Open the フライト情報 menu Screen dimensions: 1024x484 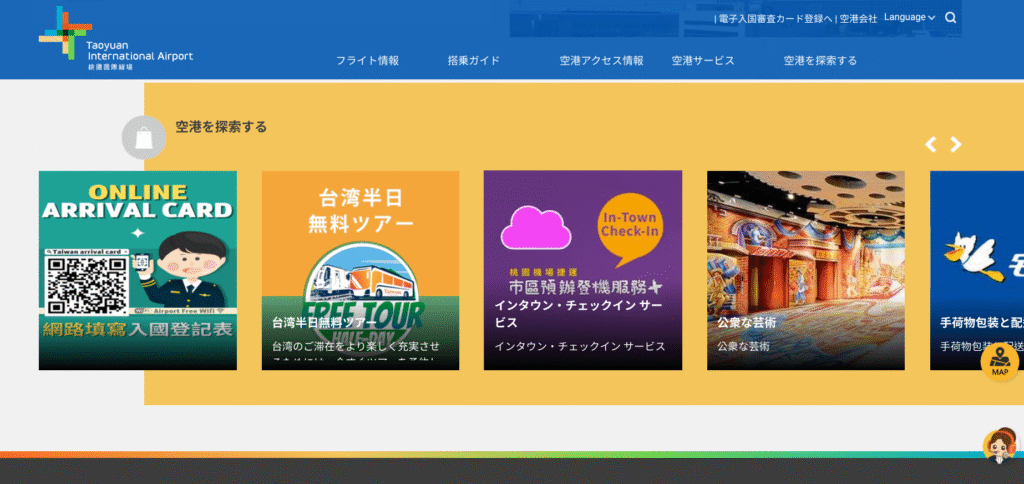pos(367,61)
